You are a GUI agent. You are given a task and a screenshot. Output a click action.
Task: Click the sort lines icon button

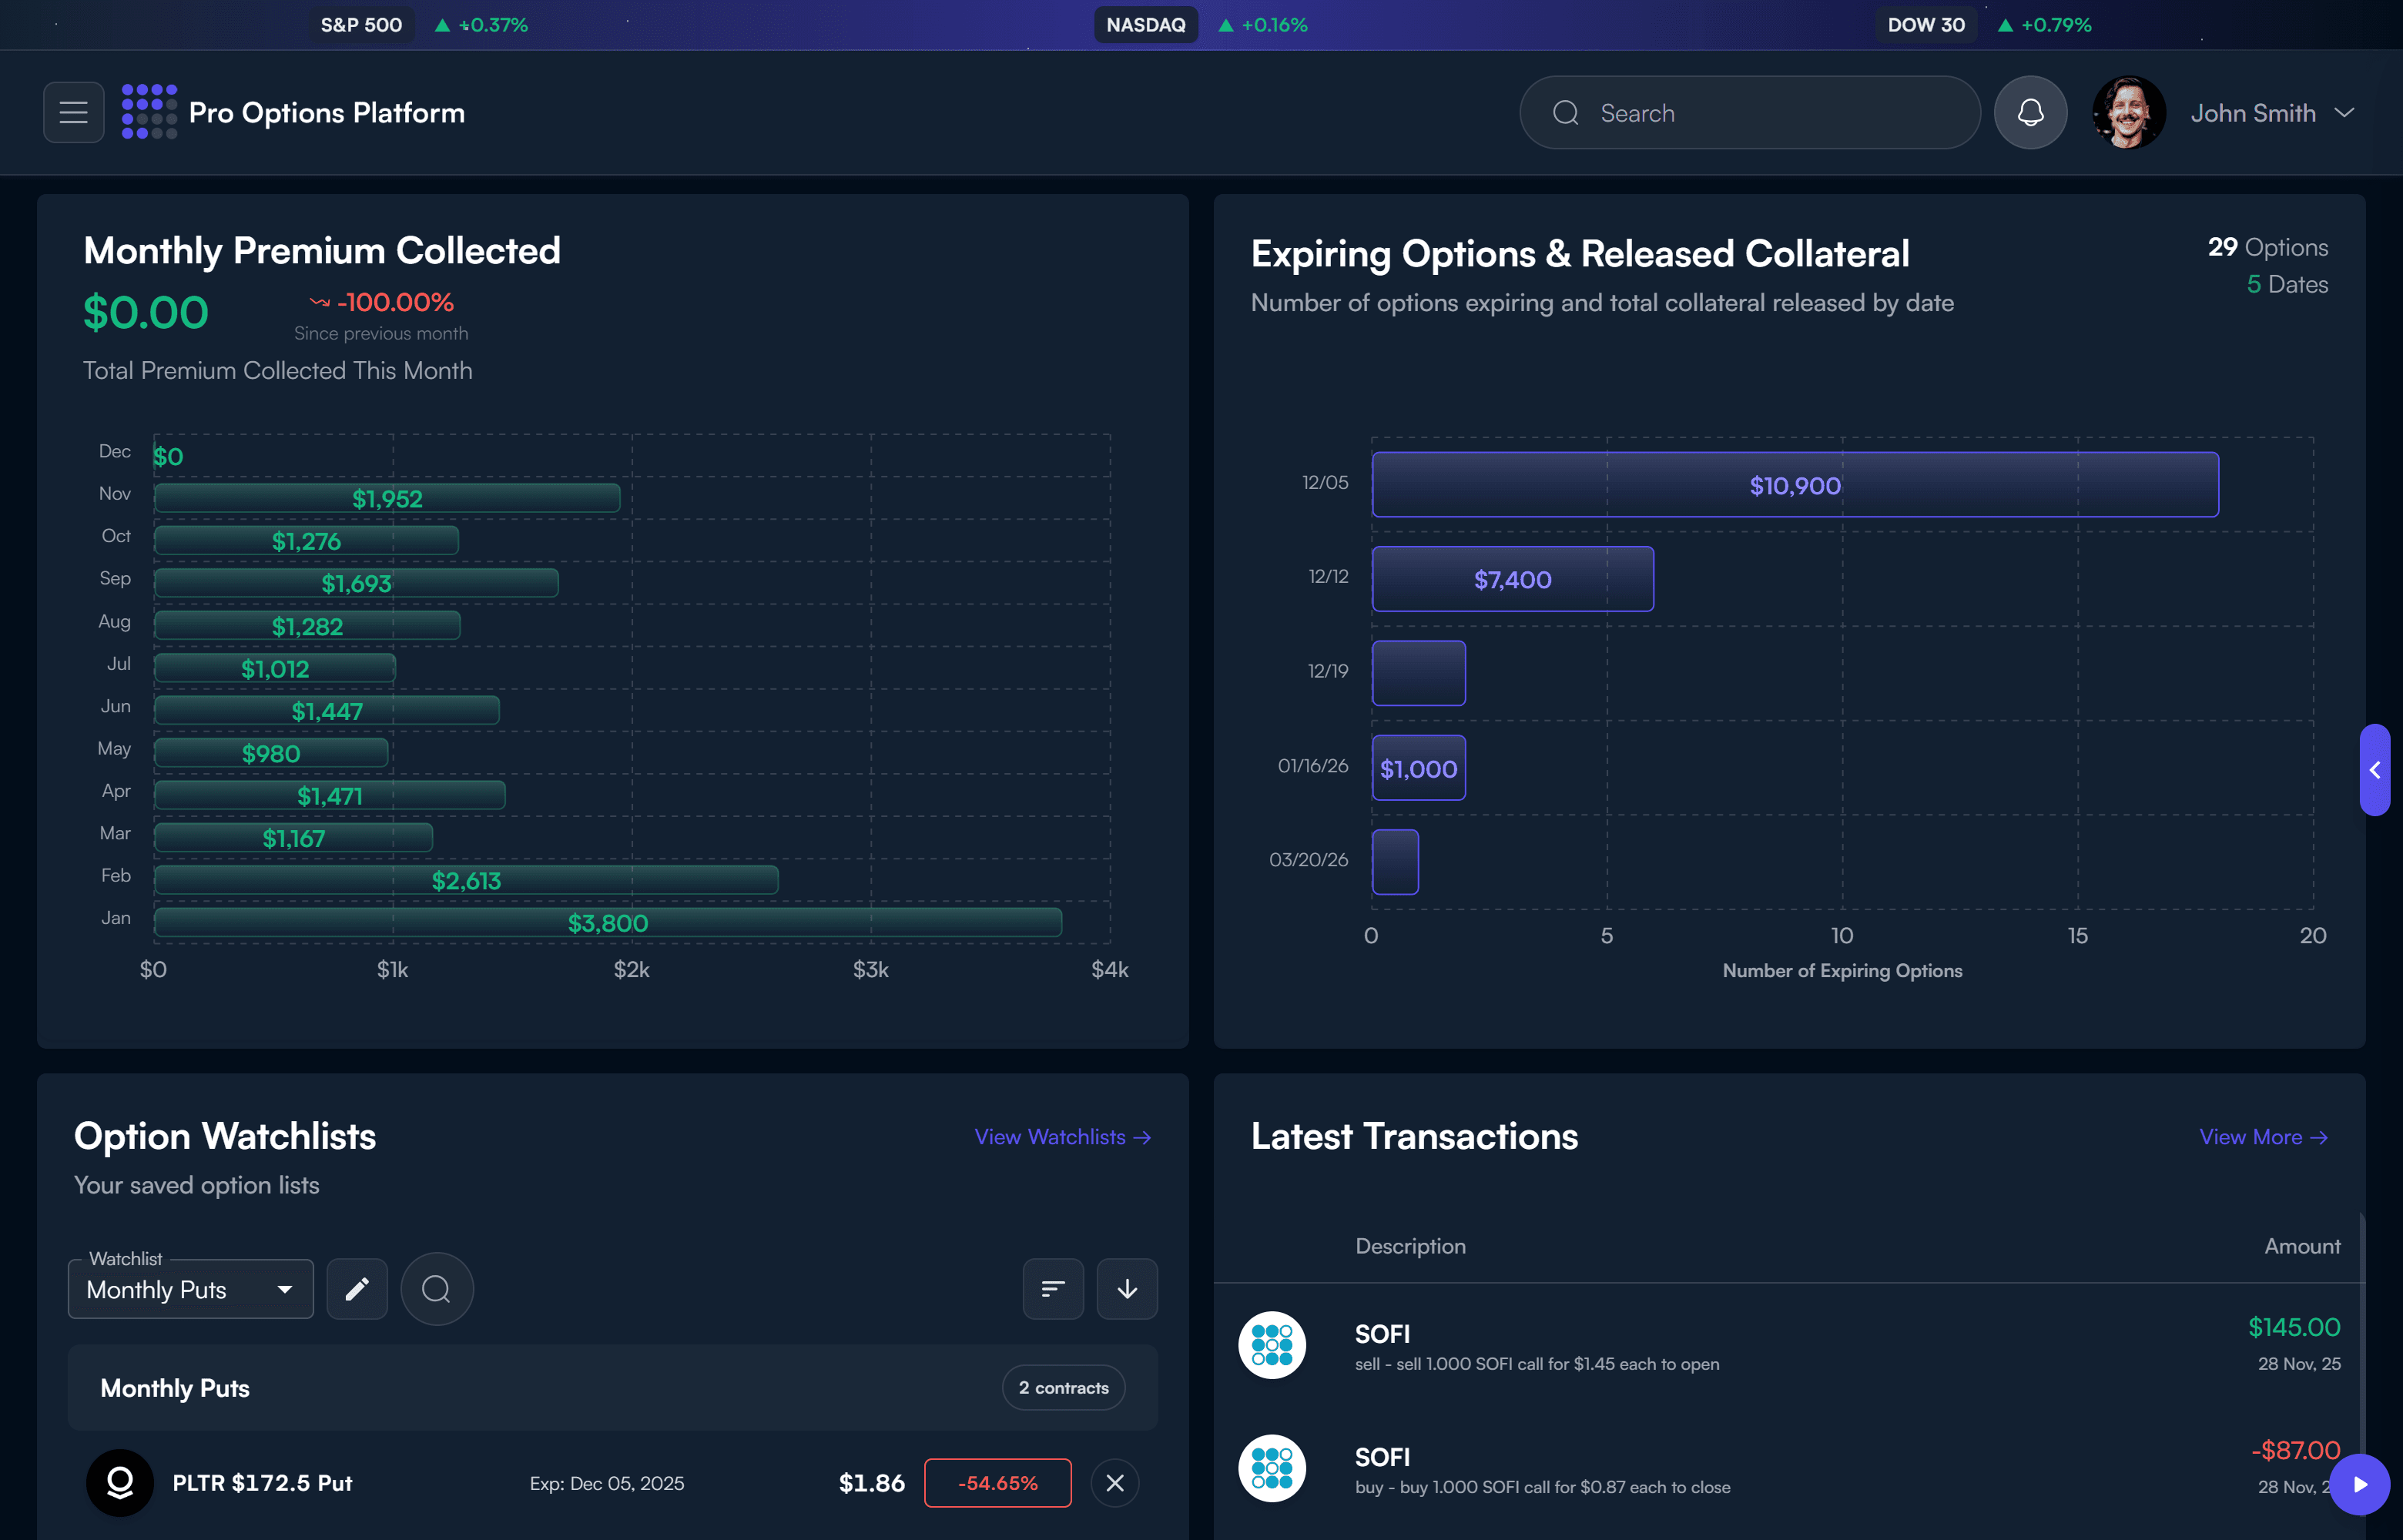(1052, 1288)
